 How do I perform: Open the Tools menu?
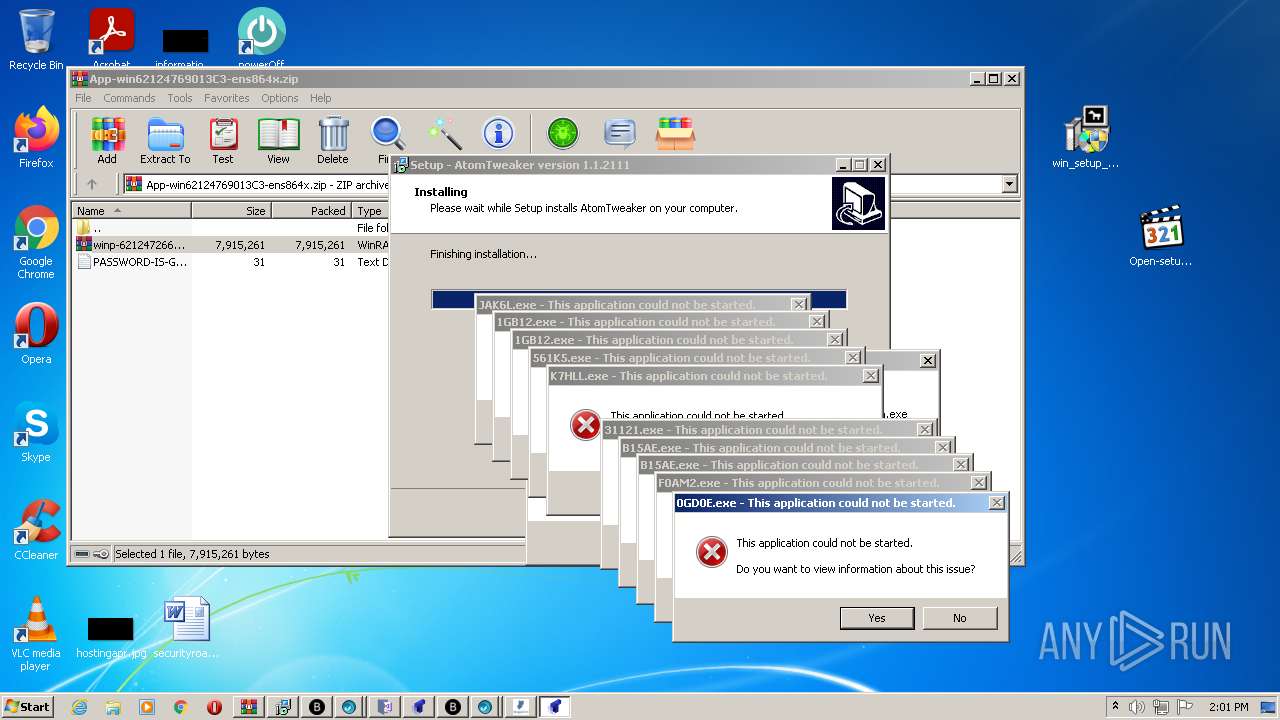(x=180, y=98)
